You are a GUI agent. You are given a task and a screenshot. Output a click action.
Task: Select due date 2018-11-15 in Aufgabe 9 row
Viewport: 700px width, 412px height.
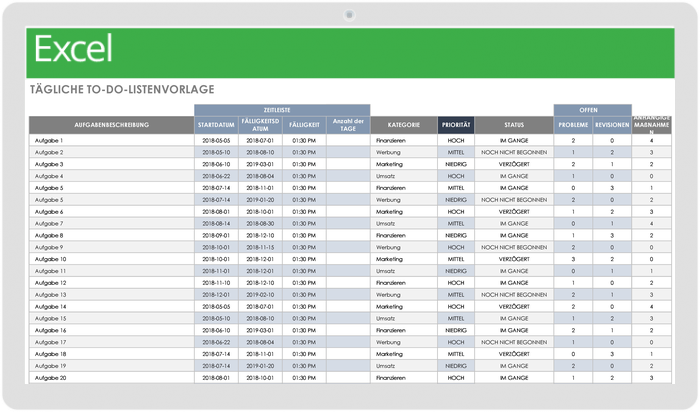[260, 247]
